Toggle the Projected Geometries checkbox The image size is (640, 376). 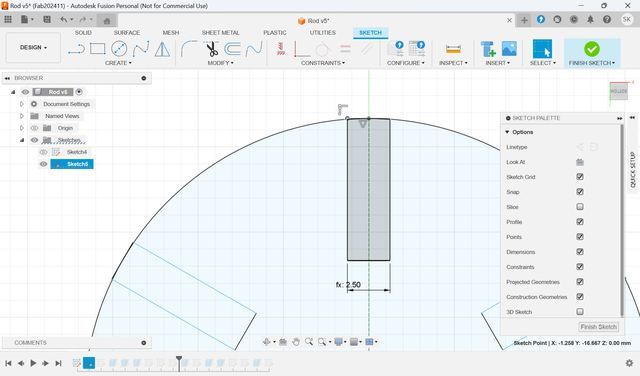[x=580, y=282]
